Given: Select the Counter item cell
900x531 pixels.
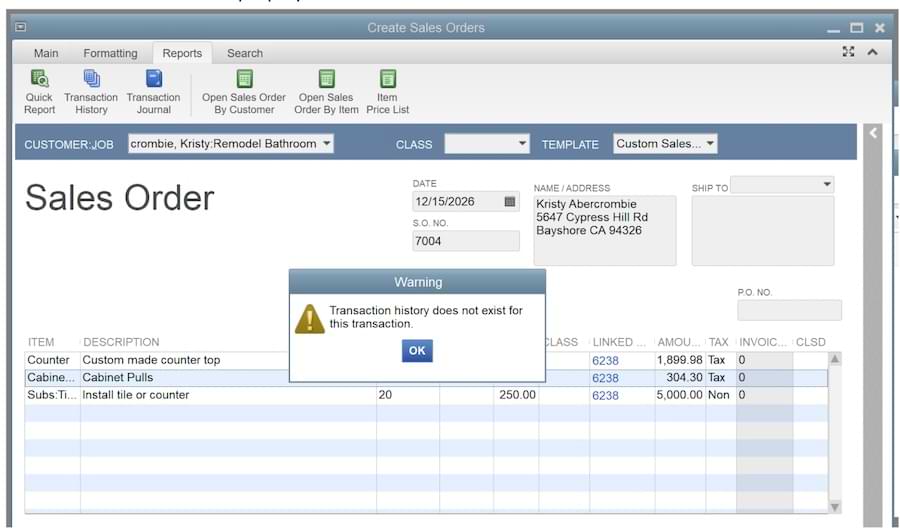Looking at the screenshot, I should (52, 361).
